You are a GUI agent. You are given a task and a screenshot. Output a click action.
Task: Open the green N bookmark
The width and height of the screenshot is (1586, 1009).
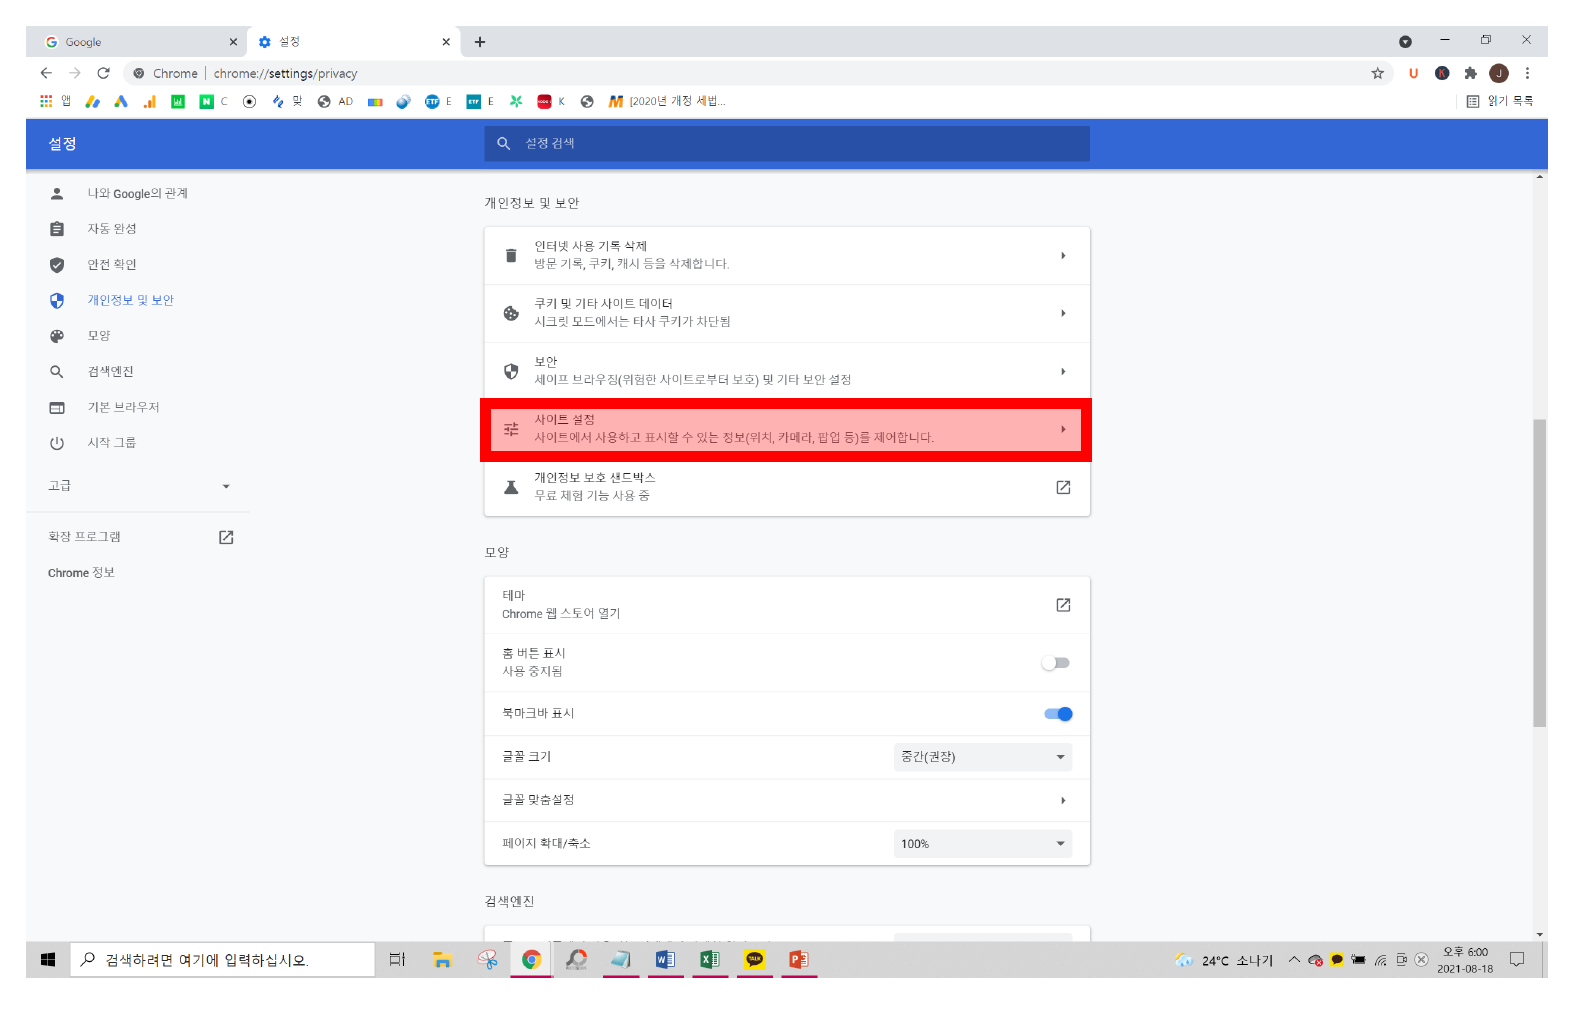[x=206, y=101]
